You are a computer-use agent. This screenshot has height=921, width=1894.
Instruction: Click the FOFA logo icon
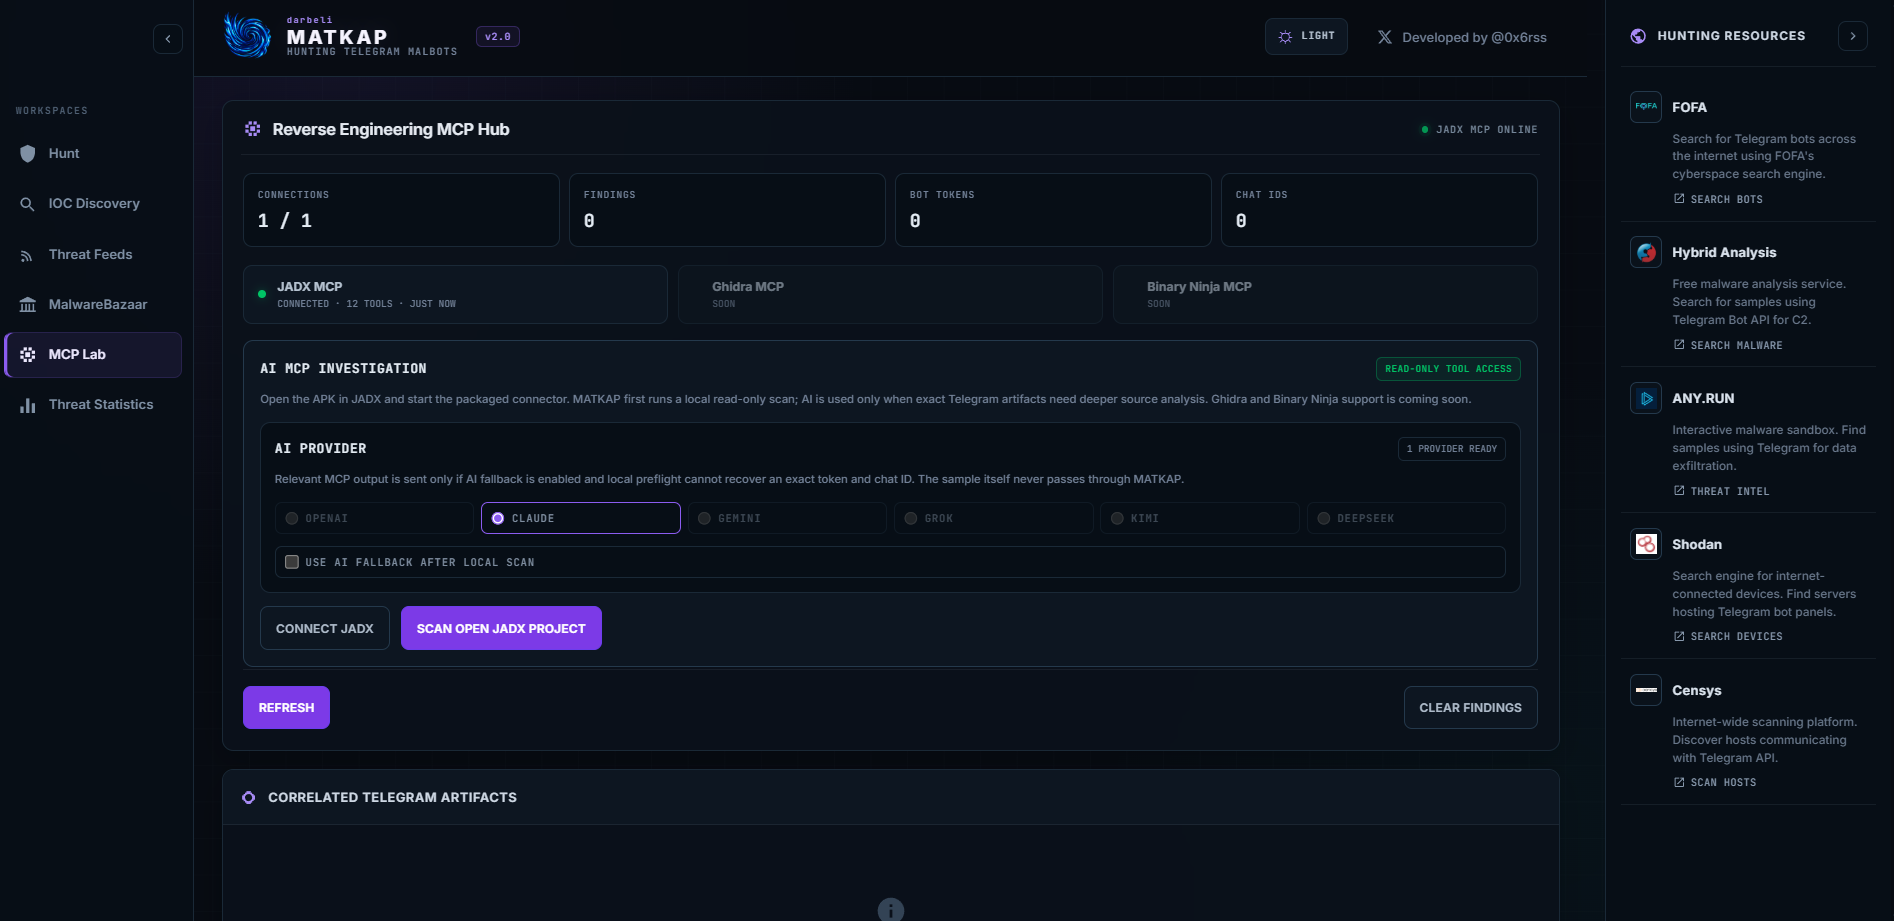click(1646, 106)
